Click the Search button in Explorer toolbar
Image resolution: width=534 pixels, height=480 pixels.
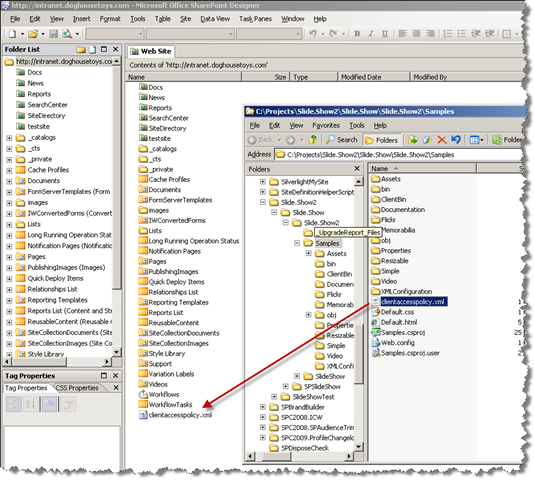[x=342, y=140]
